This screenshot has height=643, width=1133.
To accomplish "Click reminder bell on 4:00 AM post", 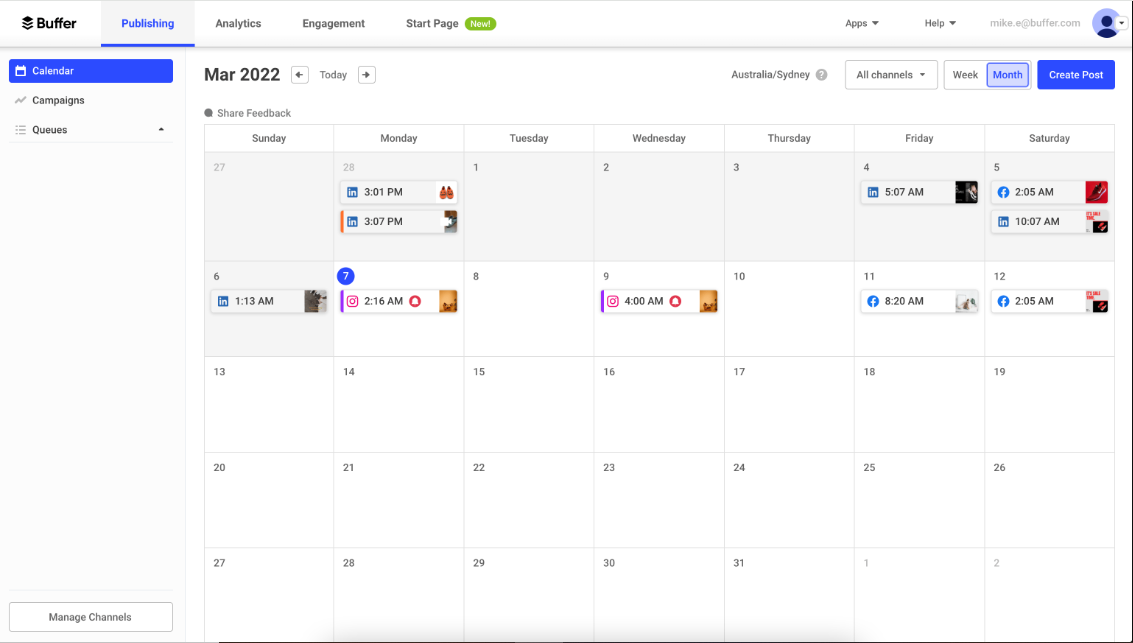I will coord(675,301).
